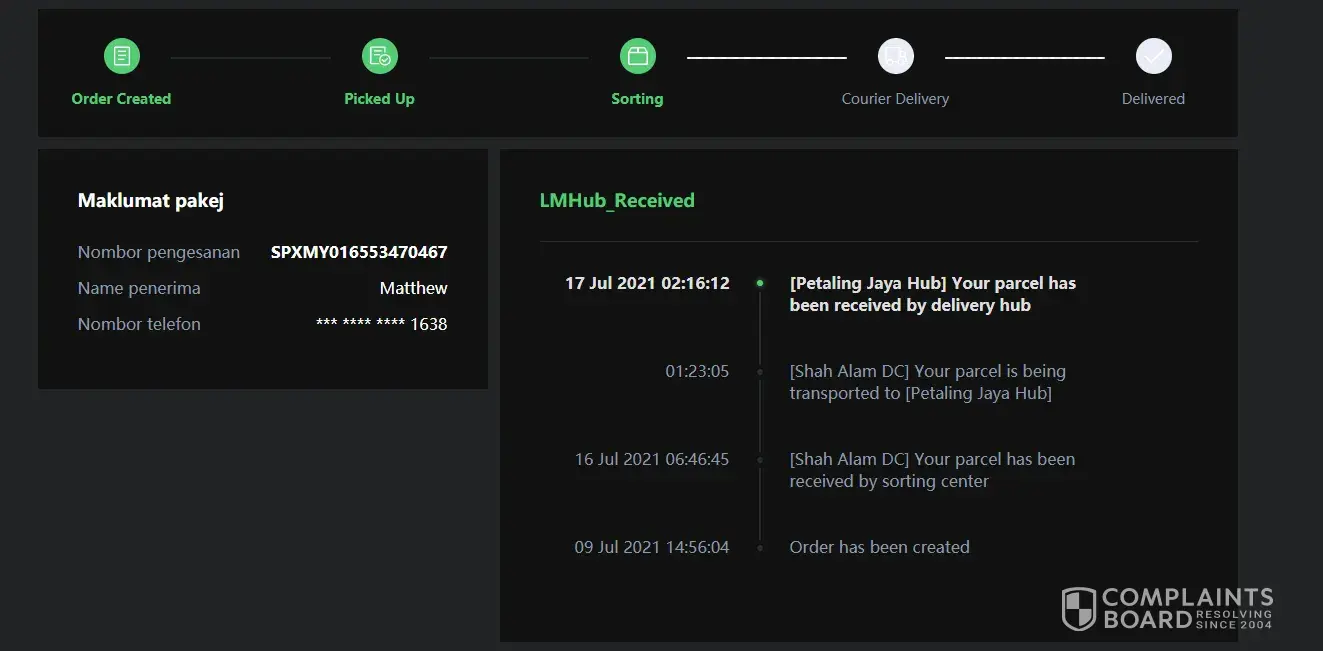Click the green latest-status timeline dot
This screenshot has height=651, width=1323.
coord(760,283)
